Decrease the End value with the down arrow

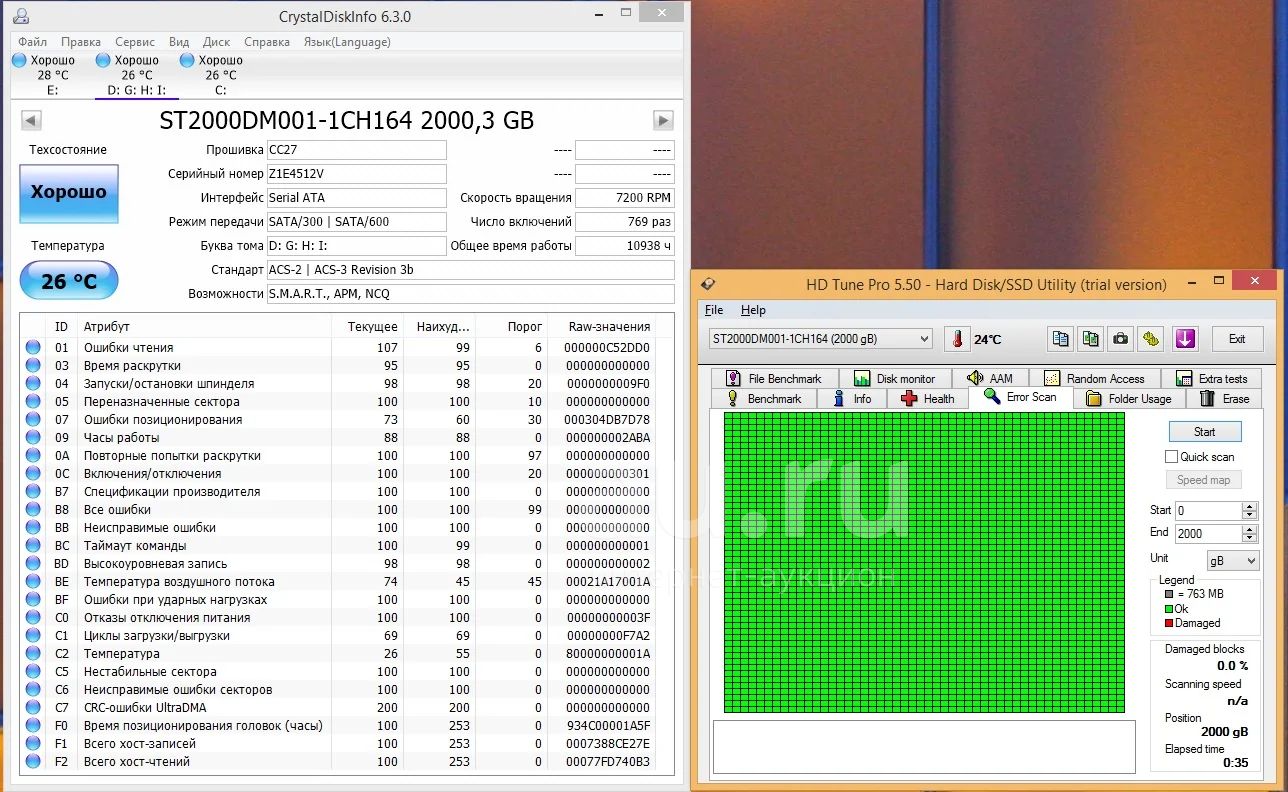(x=1249, y=538)
